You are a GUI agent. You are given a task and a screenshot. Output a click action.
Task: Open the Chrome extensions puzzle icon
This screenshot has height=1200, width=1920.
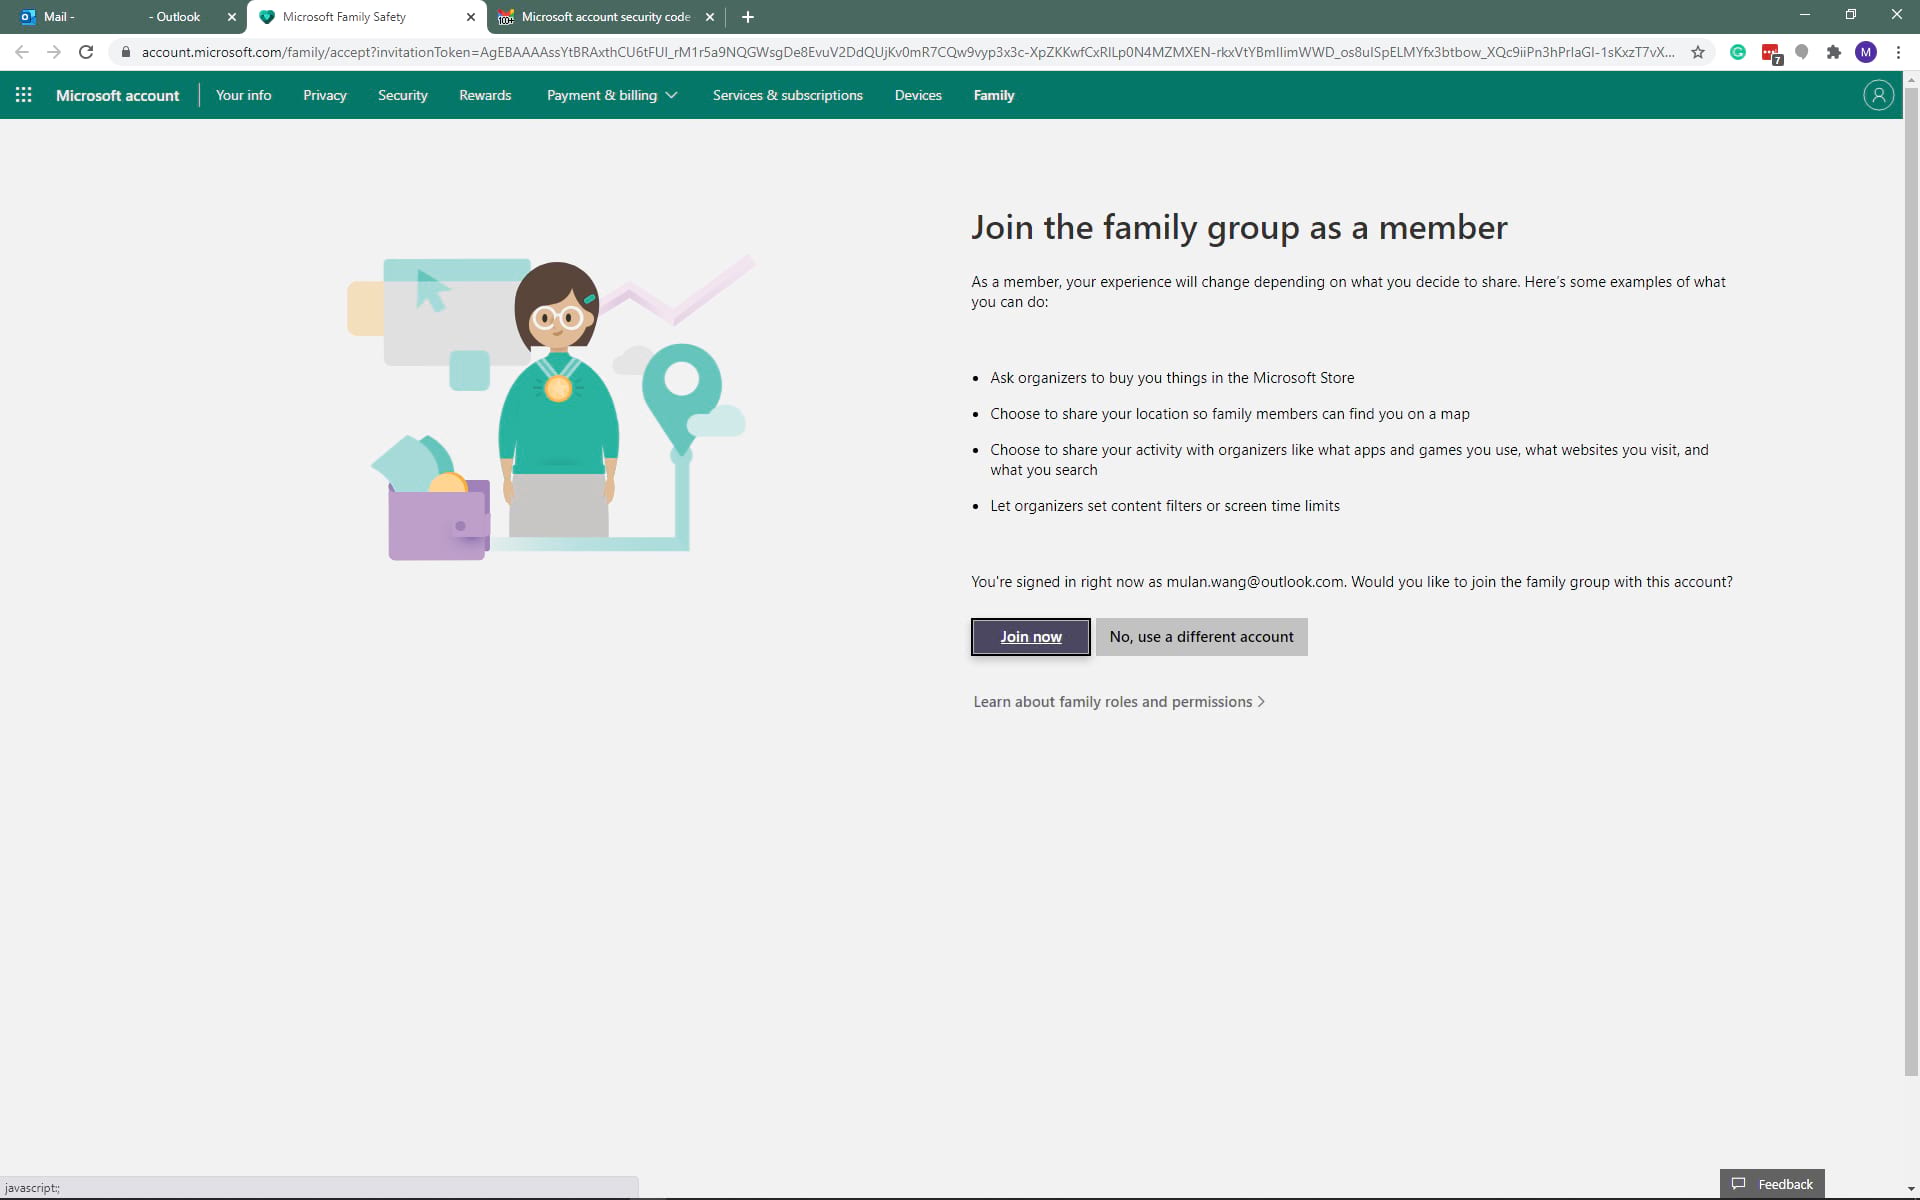pyautogui.click(x=1834, y=52)
